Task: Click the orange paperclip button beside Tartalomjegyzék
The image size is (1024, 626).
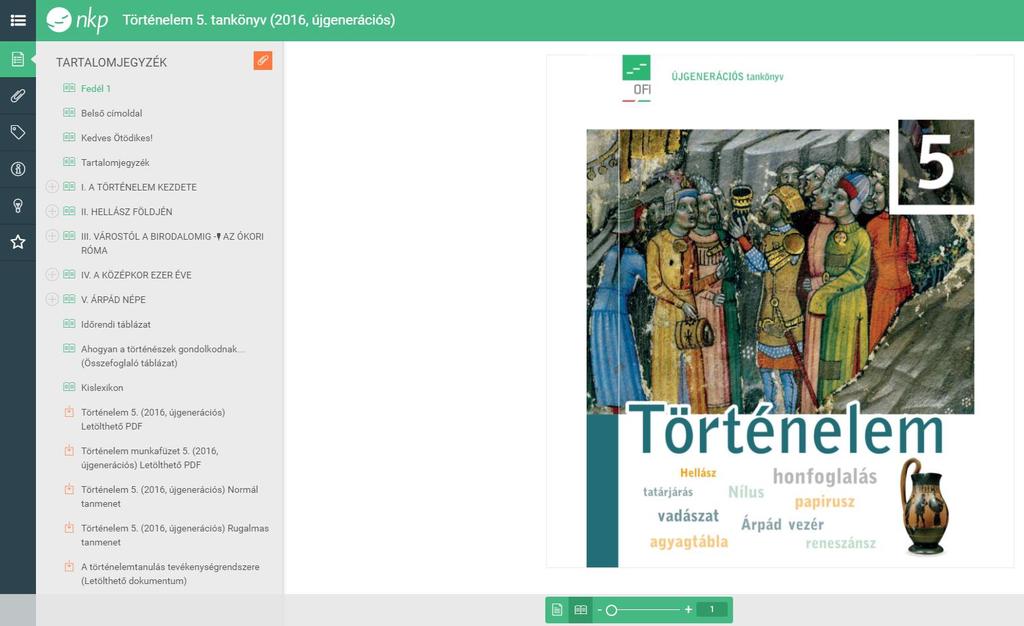Action: pyautogui.click(x=263, y=61)
